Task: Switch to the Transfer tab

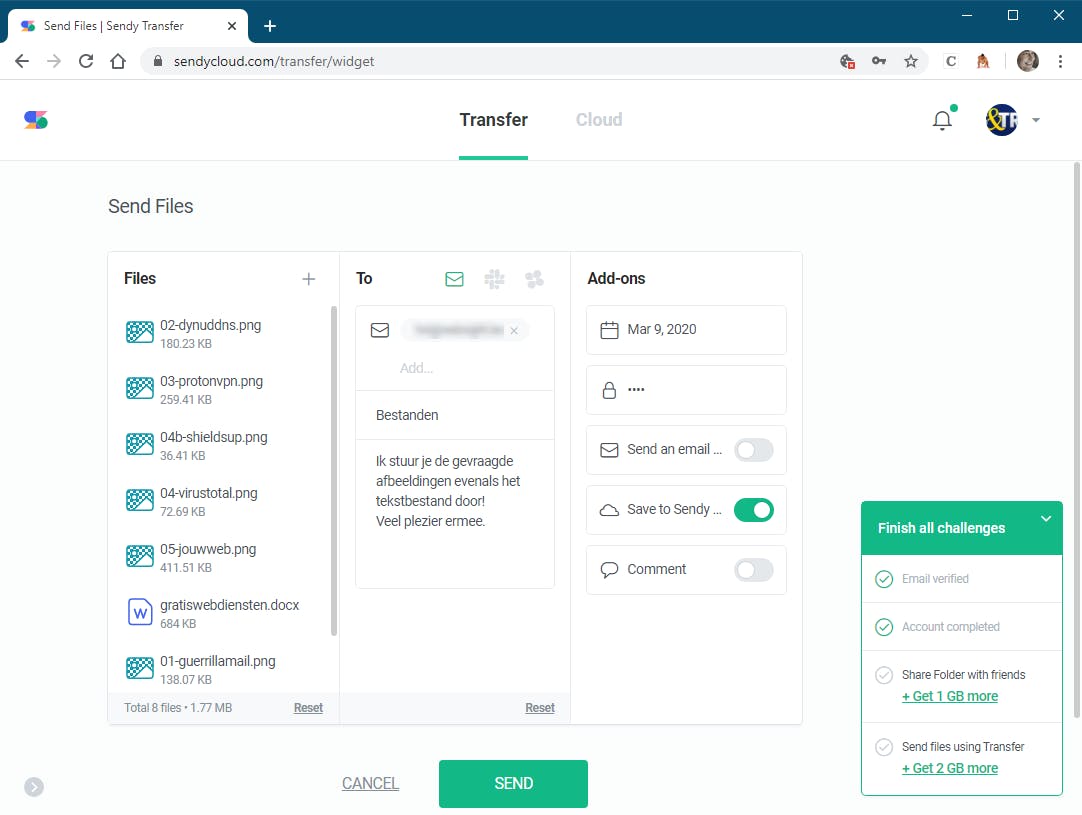Action: (493, 120)
